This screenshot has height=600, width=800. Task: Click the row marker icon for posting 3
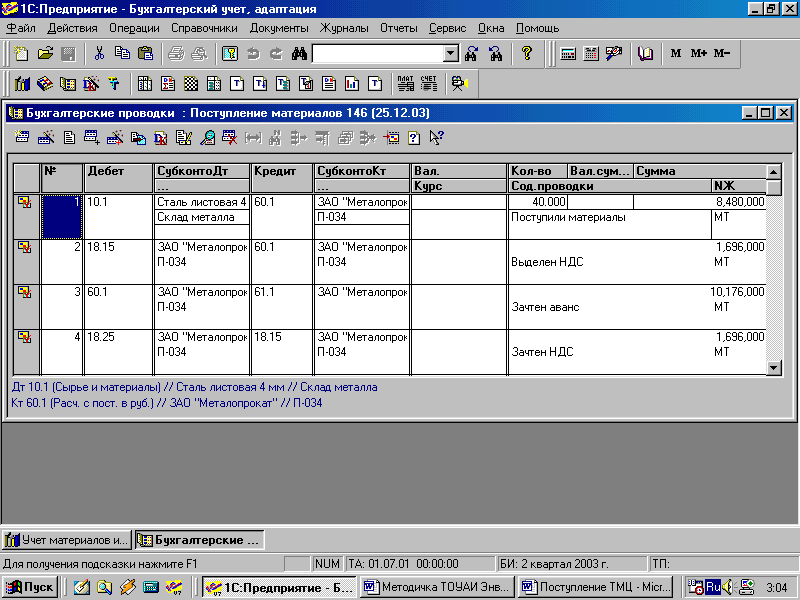(x=25, y=292)
